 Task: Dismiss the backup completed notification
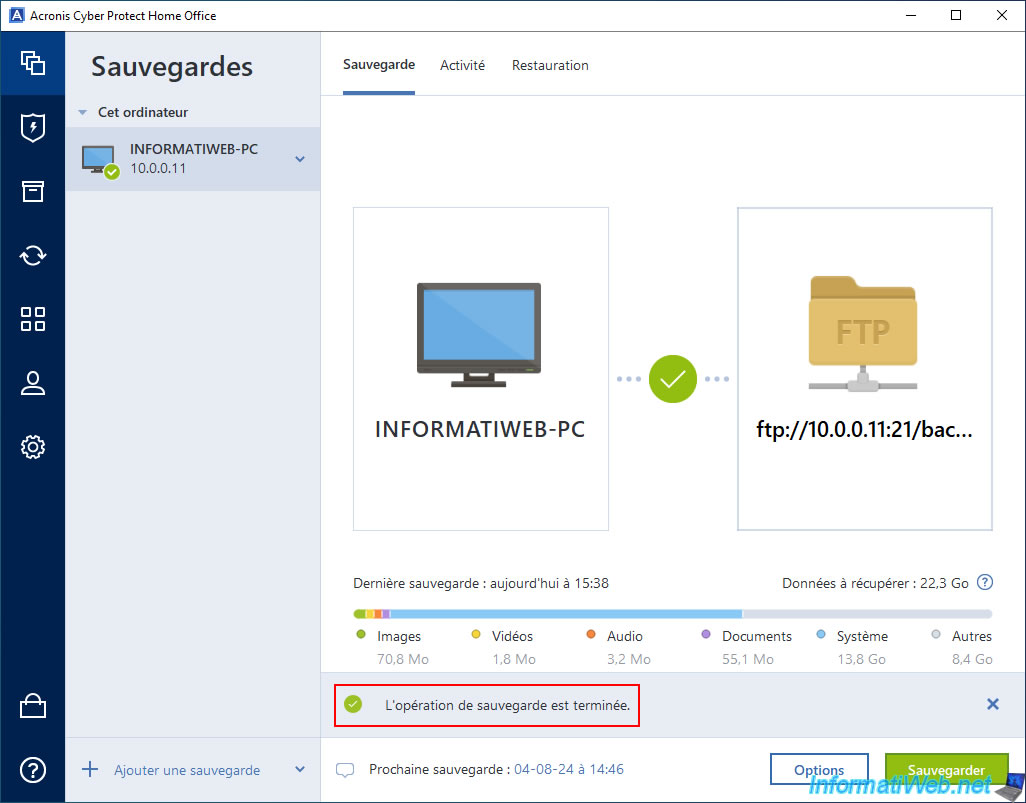coord(993,704)
